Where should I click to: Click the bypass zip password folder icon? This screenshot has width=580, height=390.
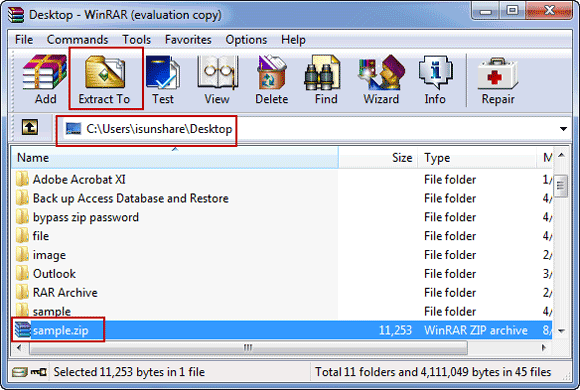click(22, 217)
